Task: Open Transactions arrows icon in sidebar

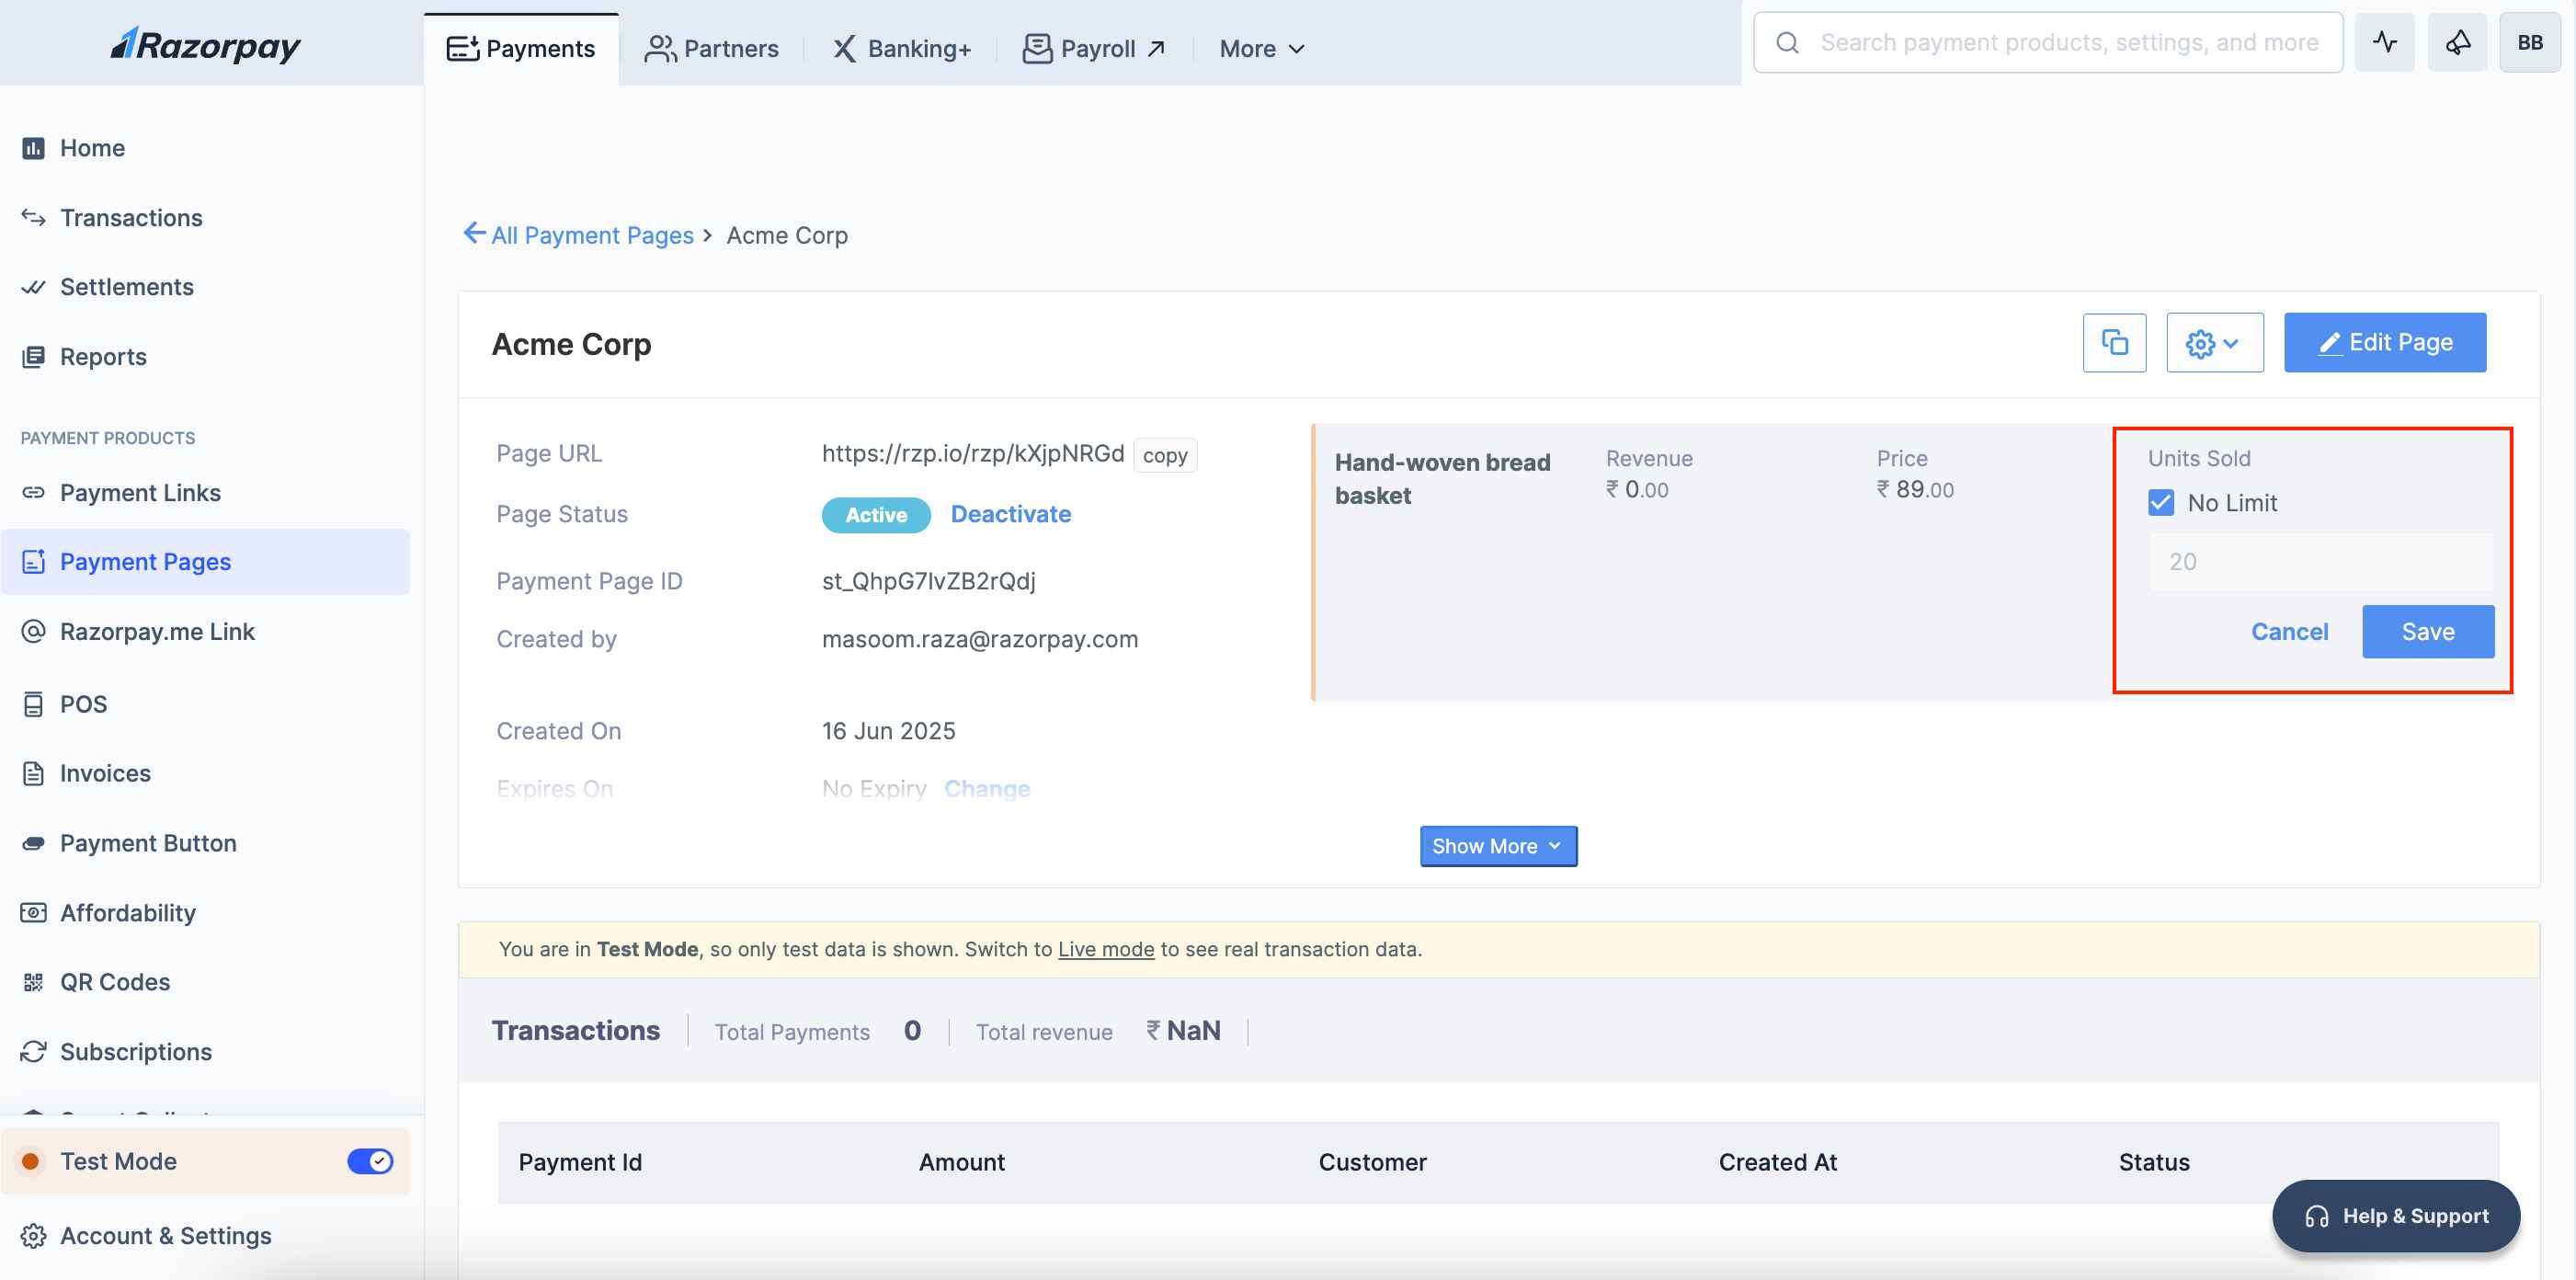Action: pos(33,217)
